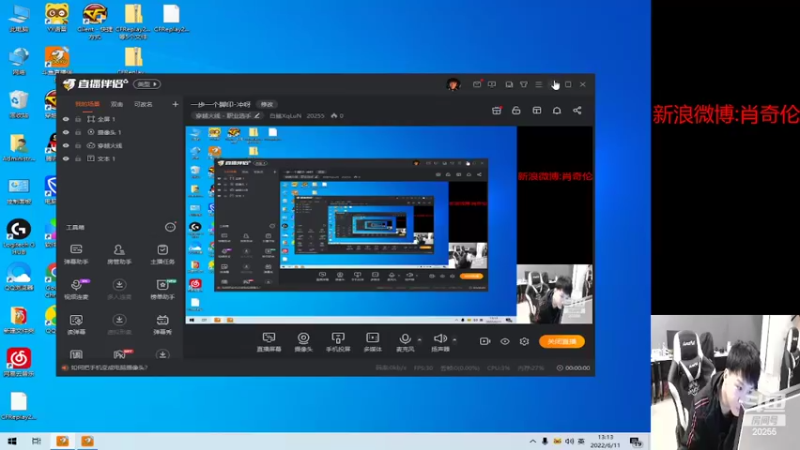Open the chat feedback icon in the title bar
The image size is (800, 450).
coord(492,84)
